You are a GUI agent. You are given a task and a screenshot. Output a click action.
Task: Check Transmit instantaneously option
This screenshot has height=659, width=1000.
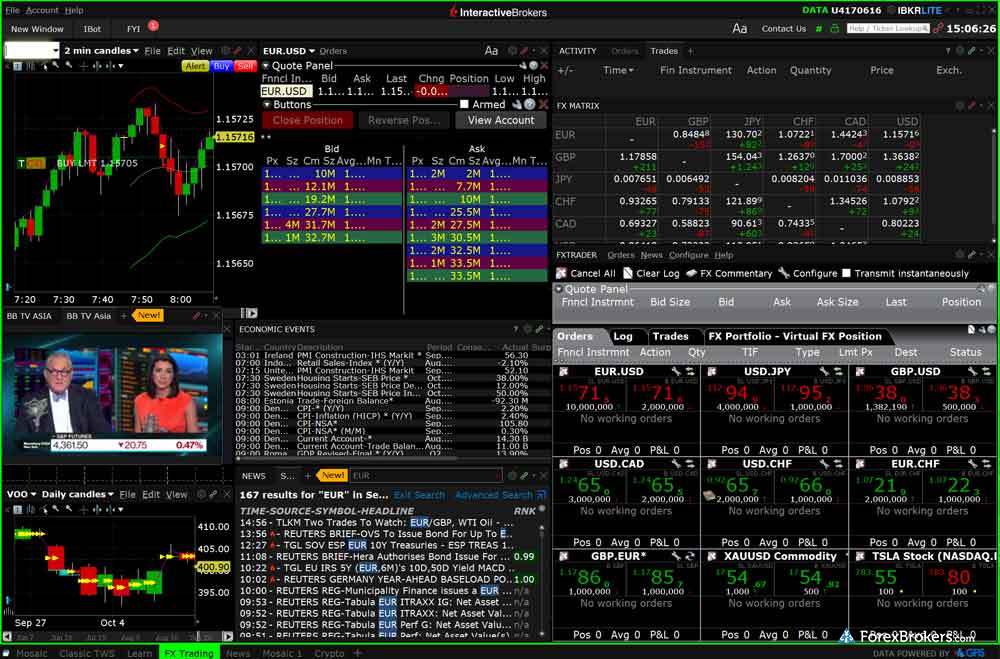coord(847,273)
